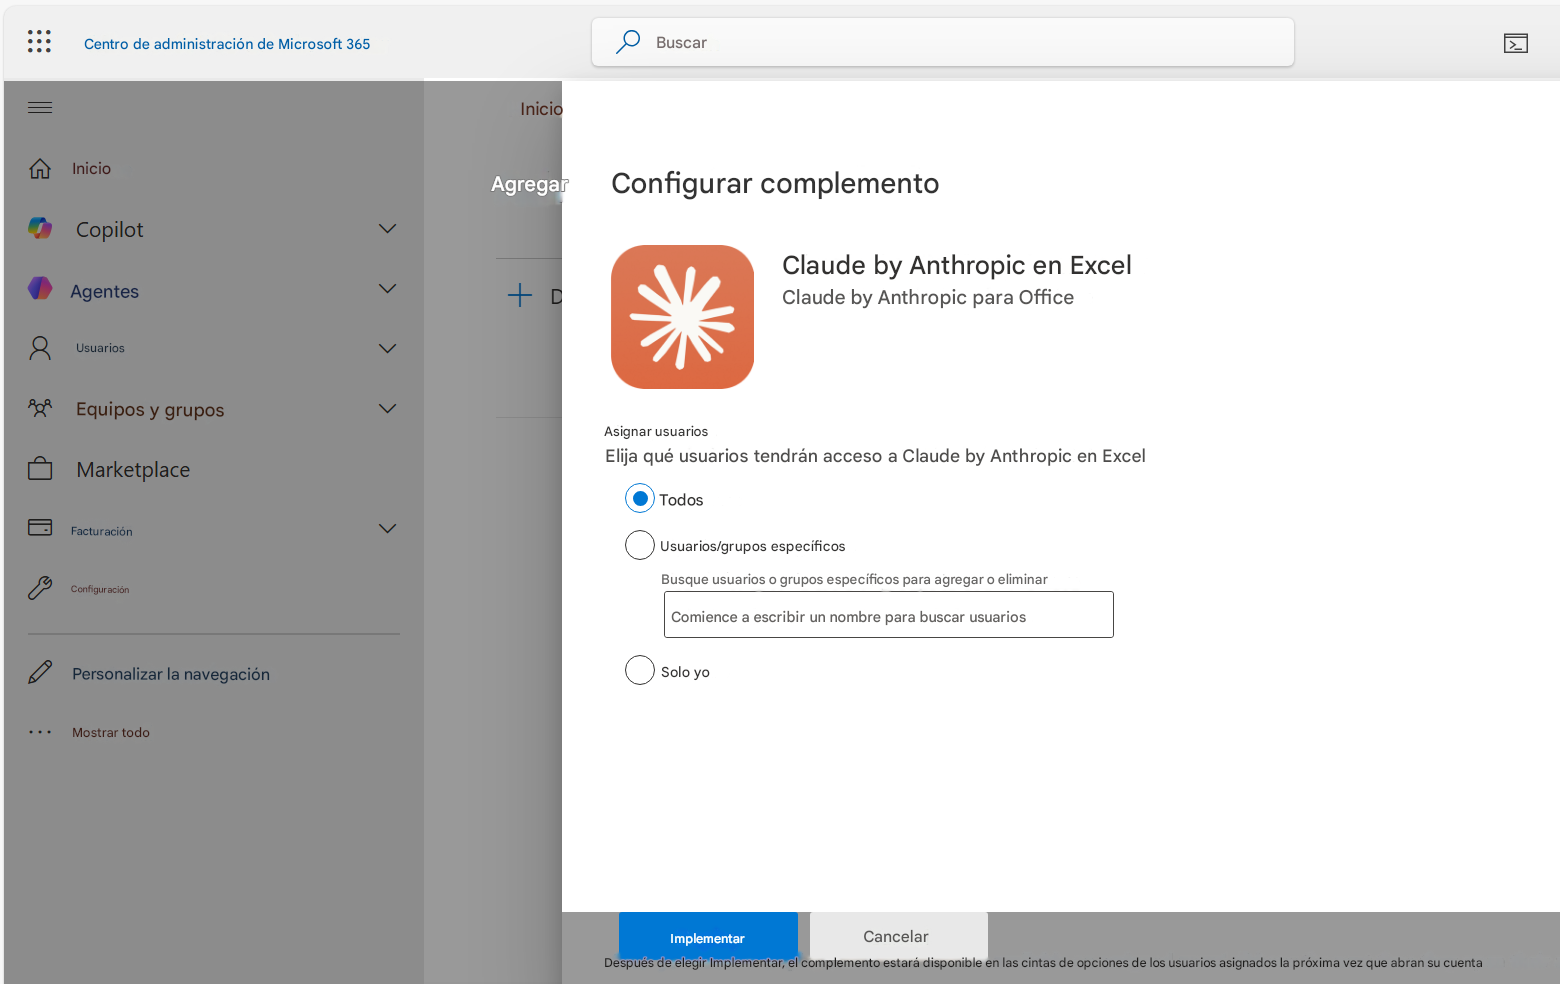1560x984 pixels.
Task: Open Copilot in the sidebar
Action: pyautogui.click(x=110, y=230)
